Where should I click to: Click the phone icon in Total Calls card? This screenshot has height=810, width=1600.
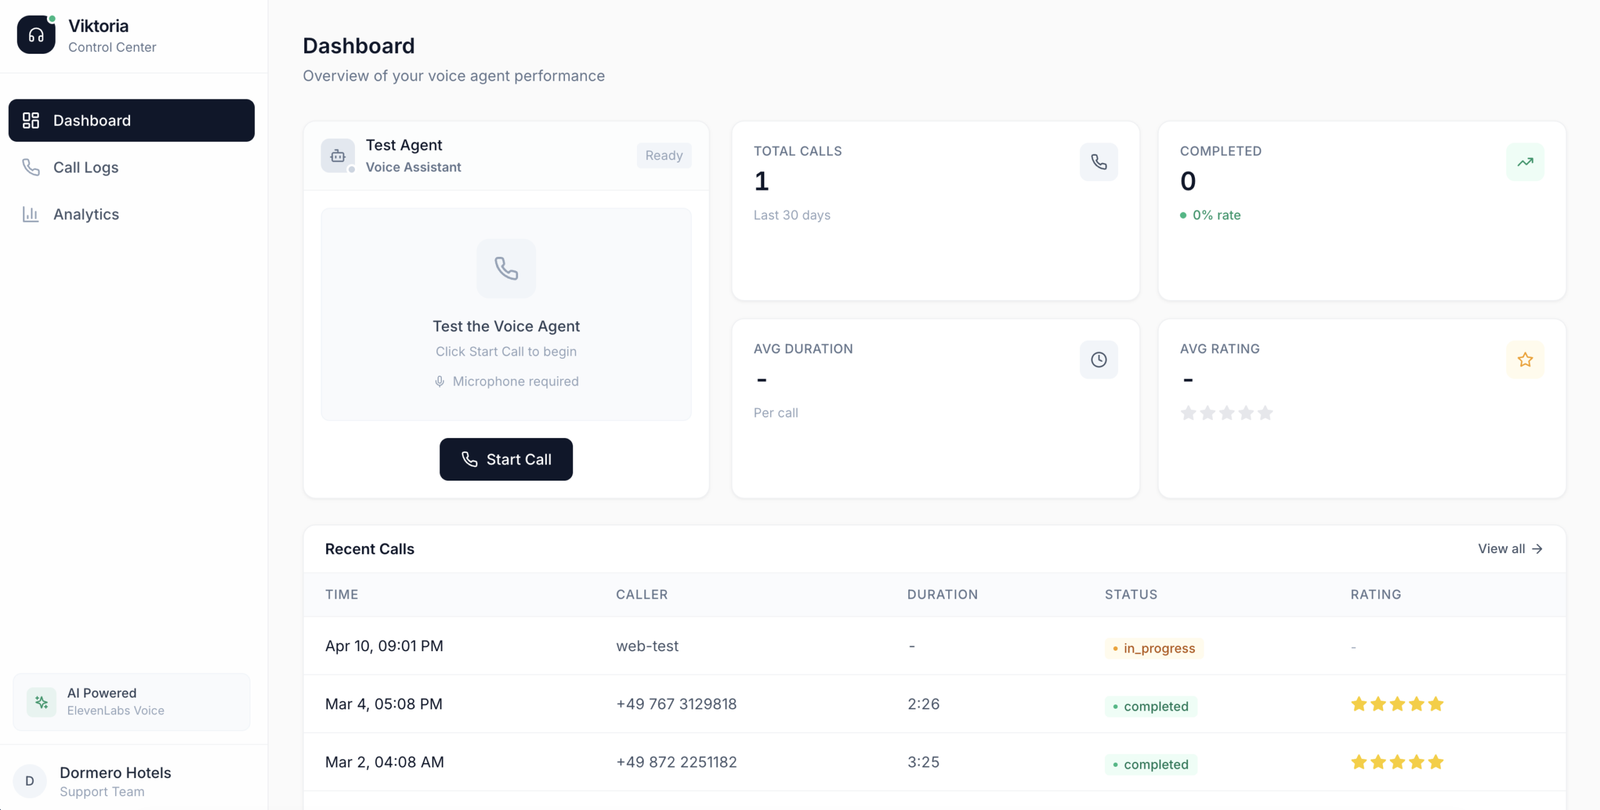pos(1098,162)
